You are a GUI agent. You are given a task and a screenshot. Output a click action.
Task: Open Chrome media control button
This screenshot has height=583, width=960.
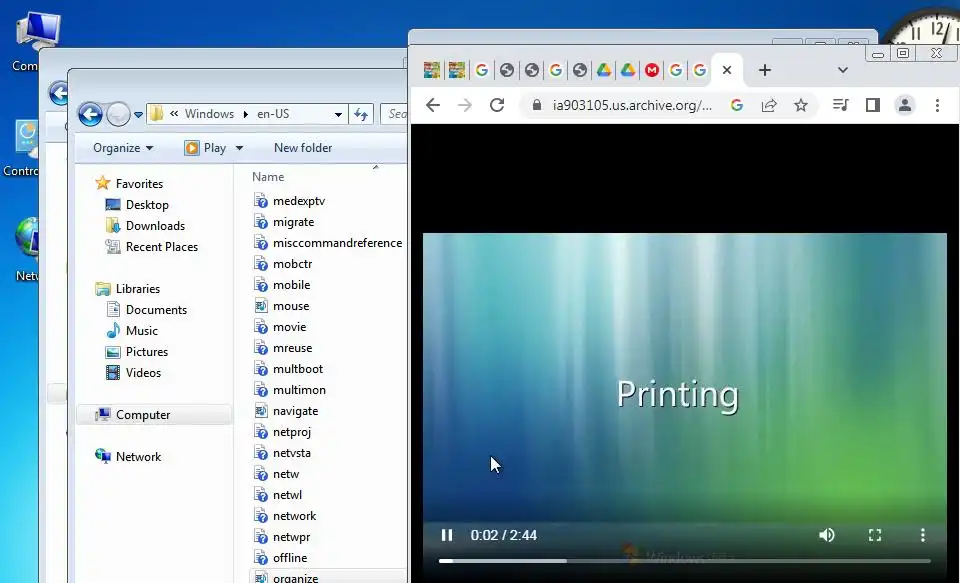[x=841, y=105]
